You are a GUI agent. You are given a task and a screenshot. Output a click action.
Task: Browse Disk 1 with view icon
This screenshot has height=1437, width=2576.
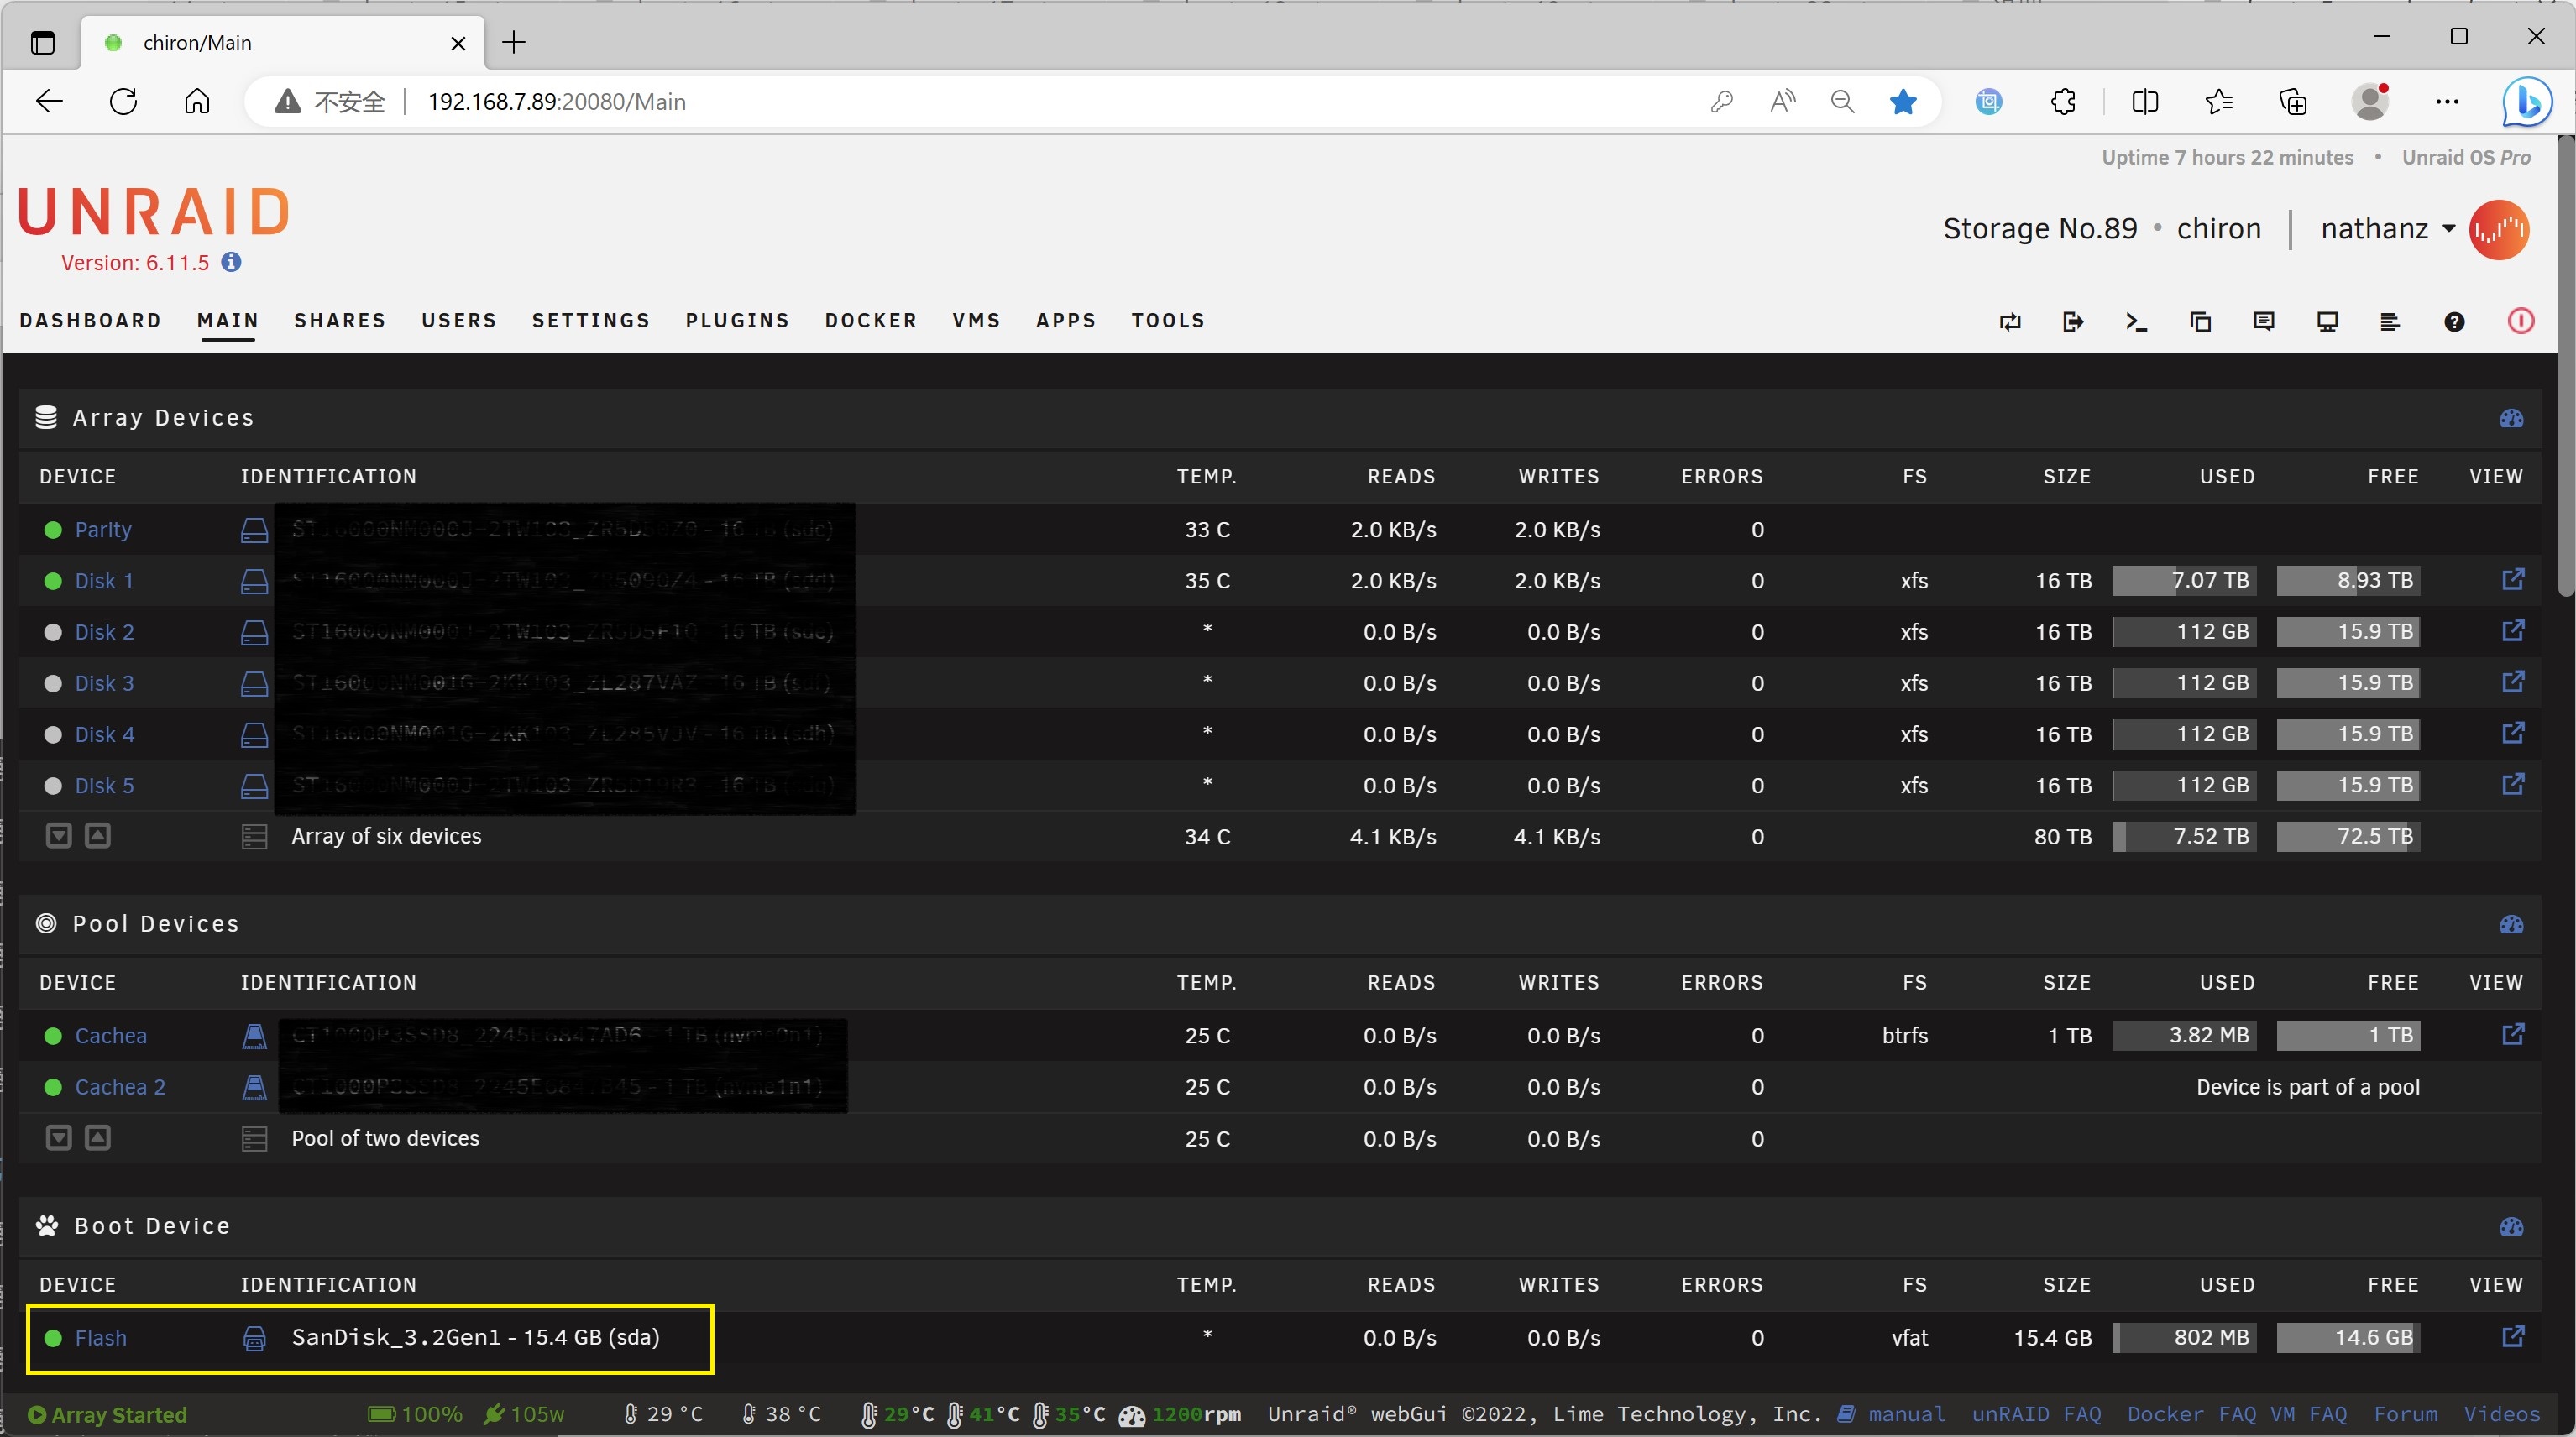point(2513,580)
